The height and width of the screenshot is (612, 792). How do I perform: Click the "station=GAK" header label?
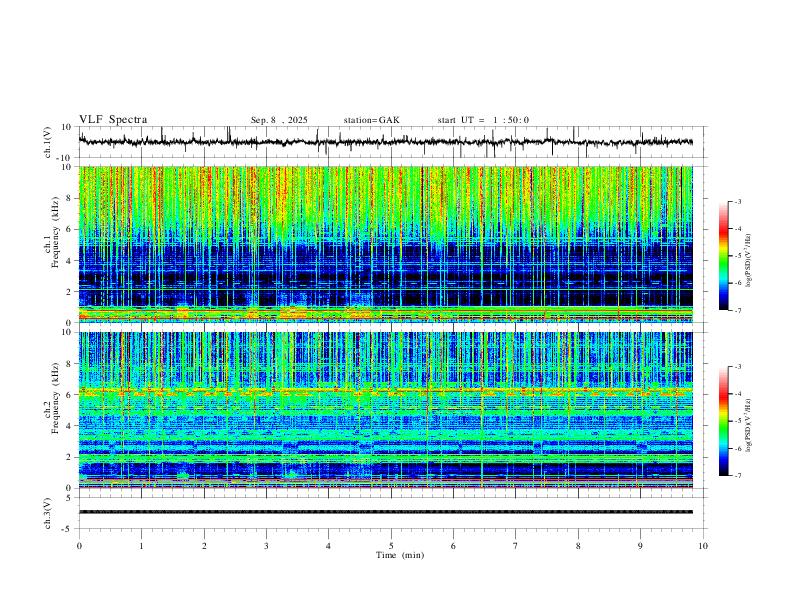(x=371, y=120)
